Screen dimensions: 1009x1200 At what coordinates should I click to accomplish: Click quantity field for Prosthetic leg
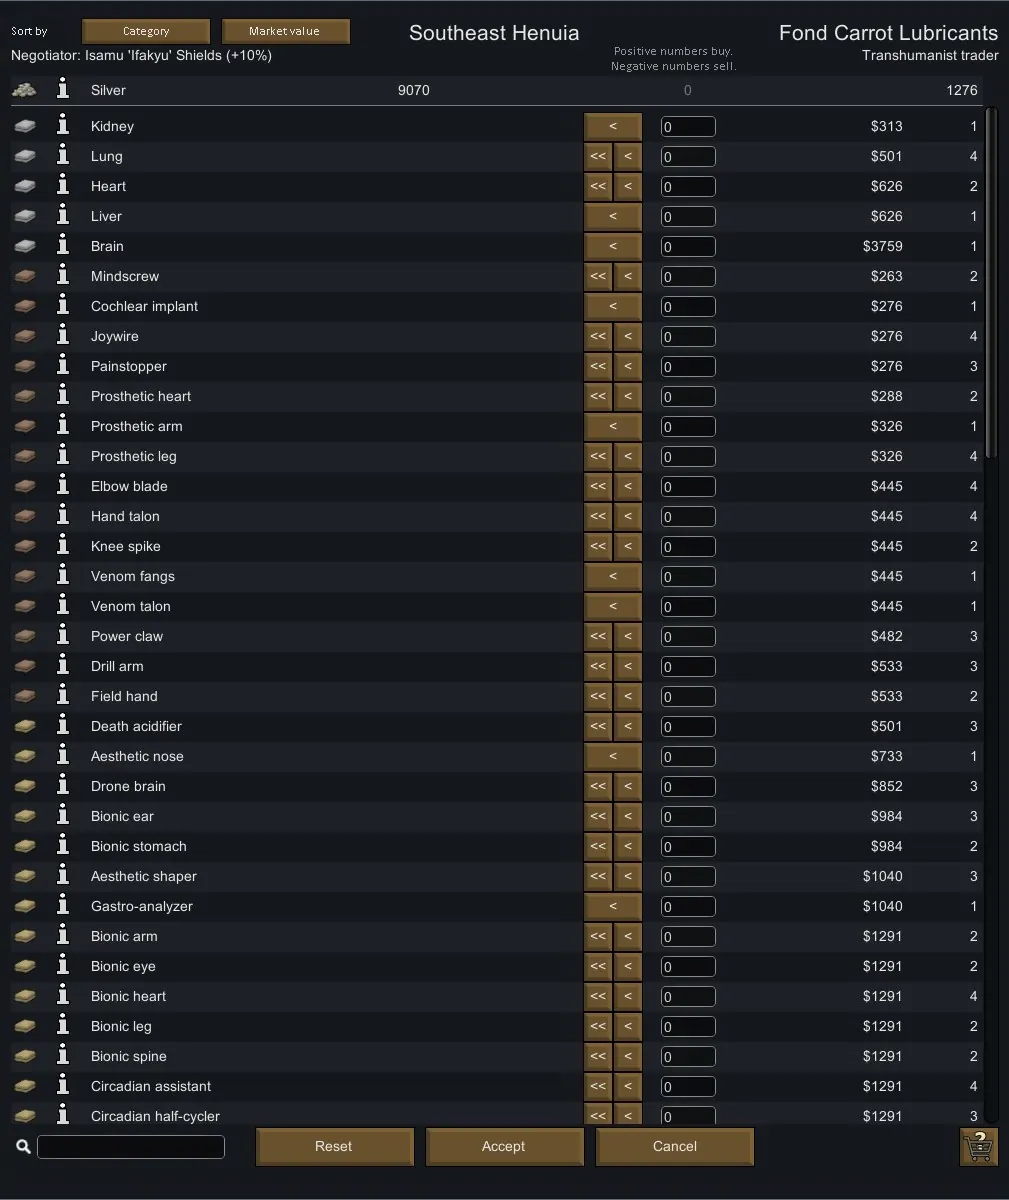[688, 456]
